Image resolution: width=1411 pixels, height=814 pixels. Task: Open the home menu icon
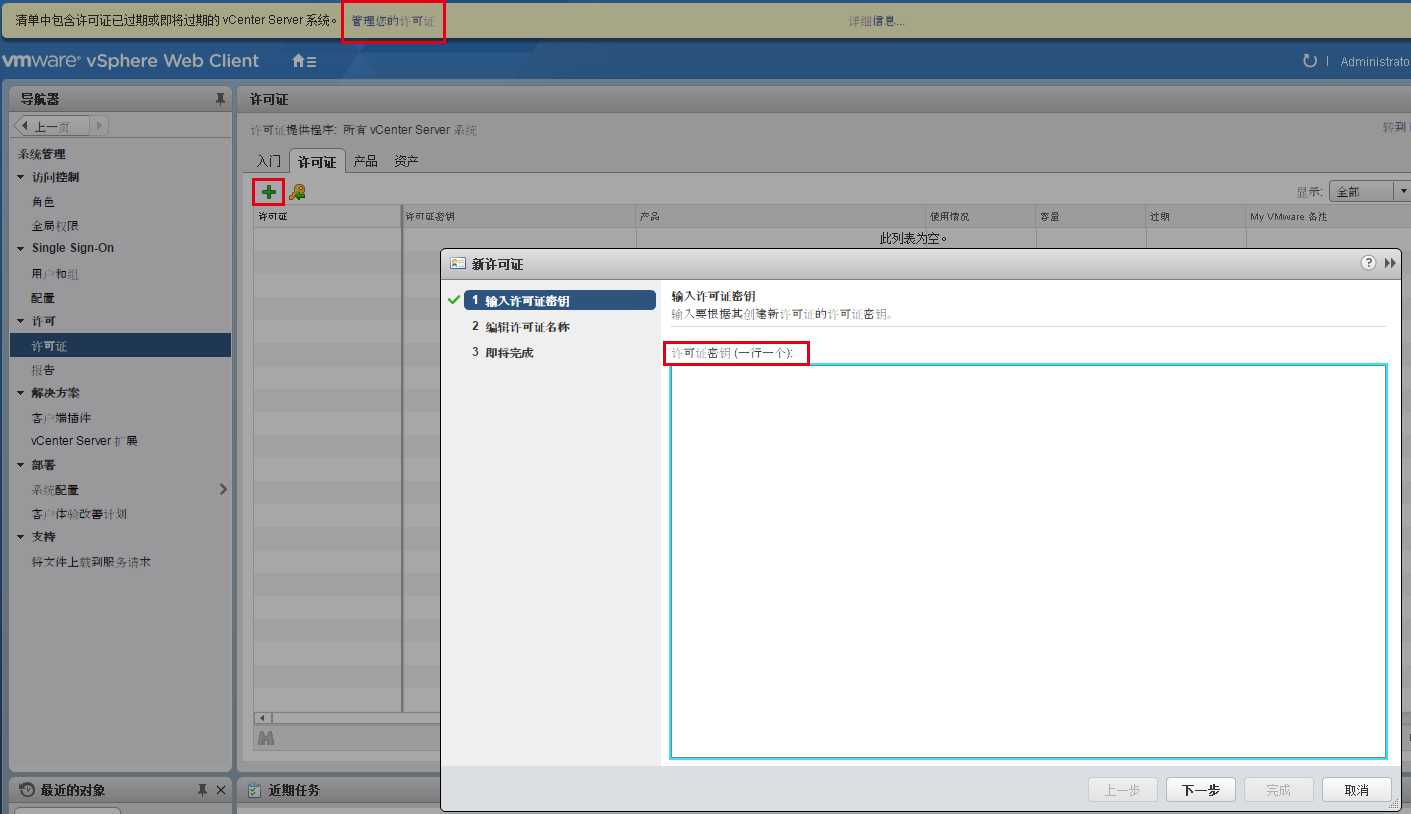(304, 61)
